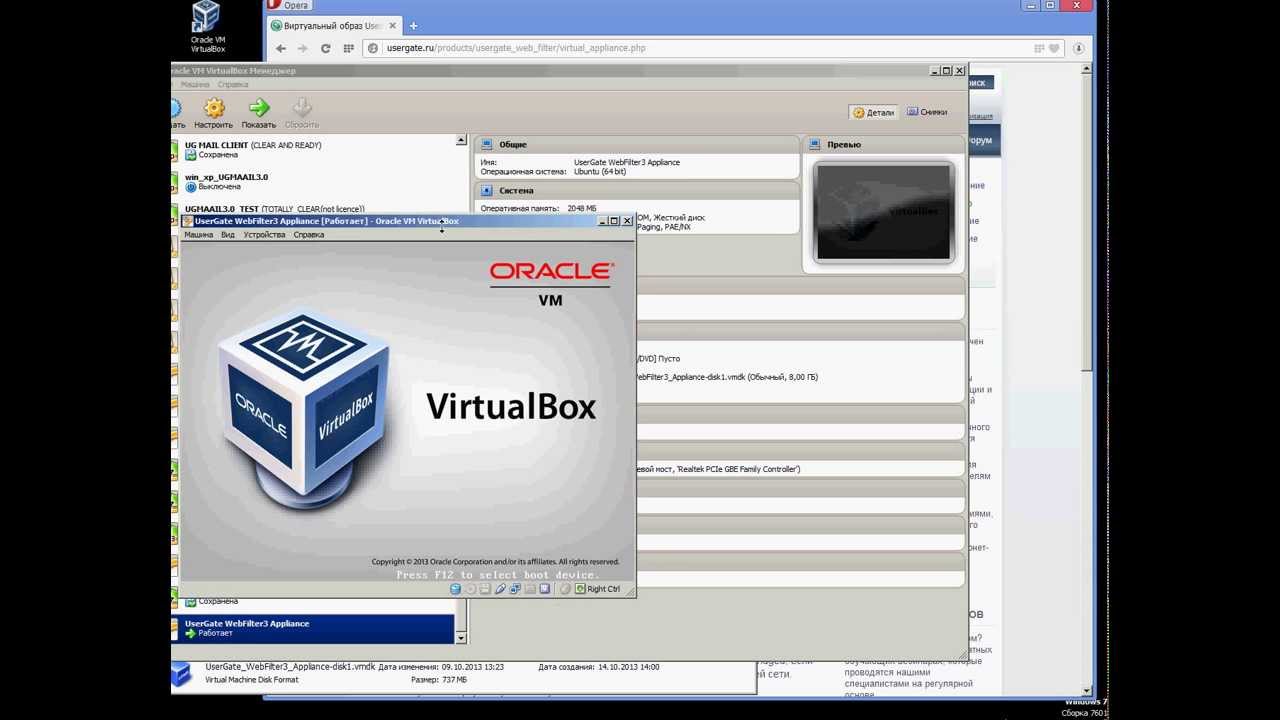Click the Выключена power state icon
Screen dimensions: 1280x720
190,187
